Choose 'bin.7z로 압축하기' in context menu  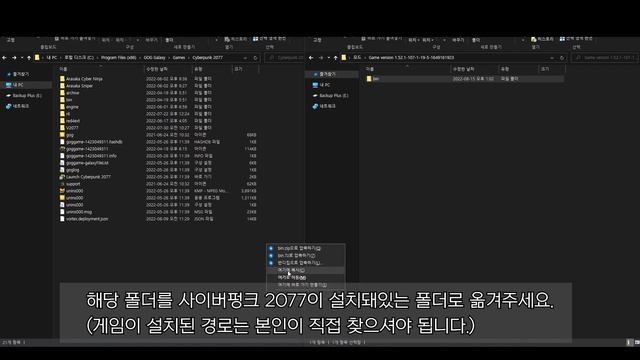(306, 256)
